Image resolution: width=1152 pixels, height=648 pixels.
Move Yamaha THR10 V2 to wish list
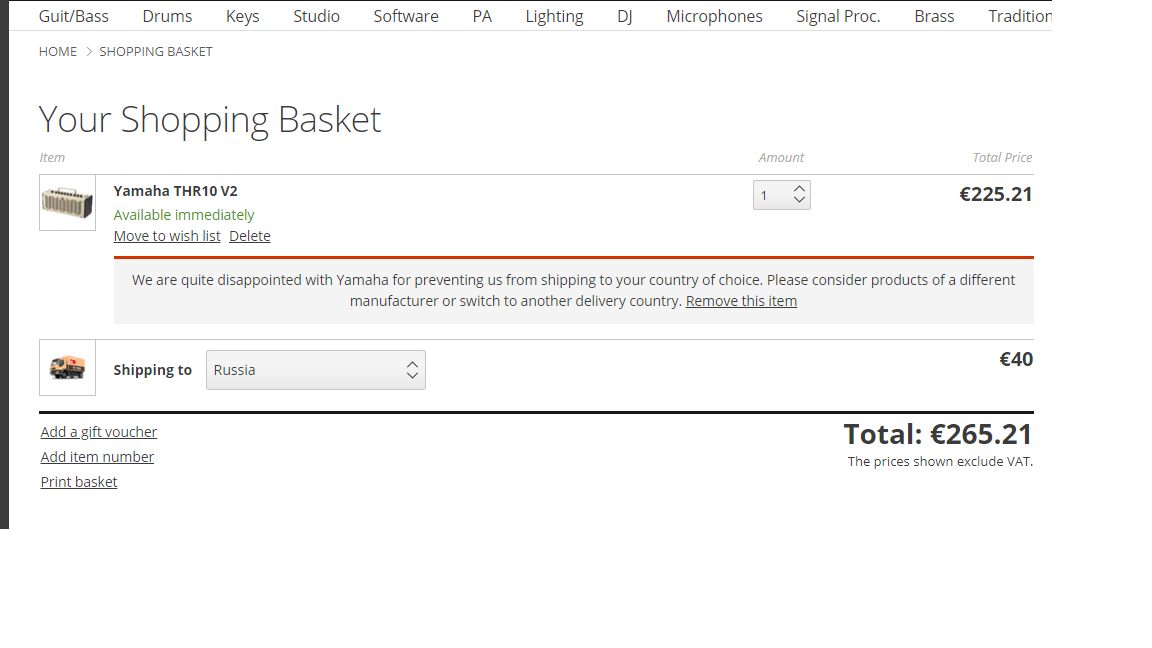[167, 236]
